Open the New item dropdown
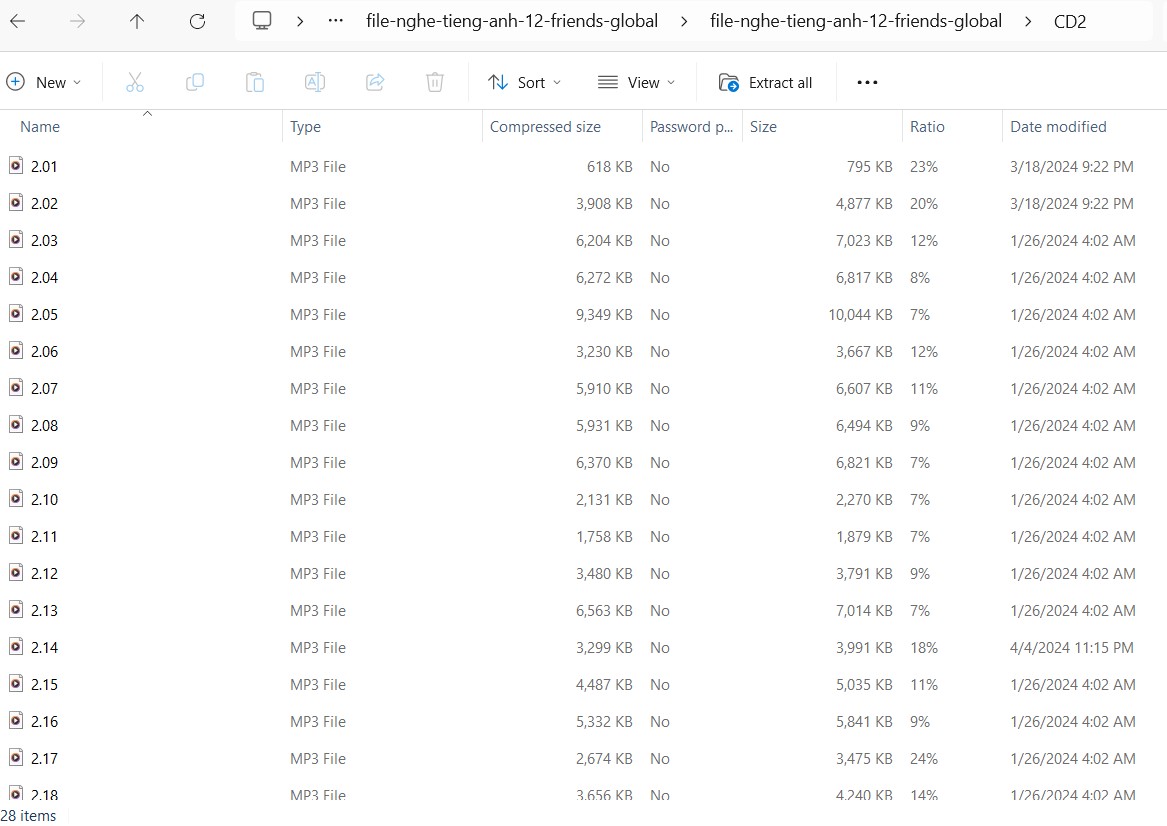 [45, 83]
